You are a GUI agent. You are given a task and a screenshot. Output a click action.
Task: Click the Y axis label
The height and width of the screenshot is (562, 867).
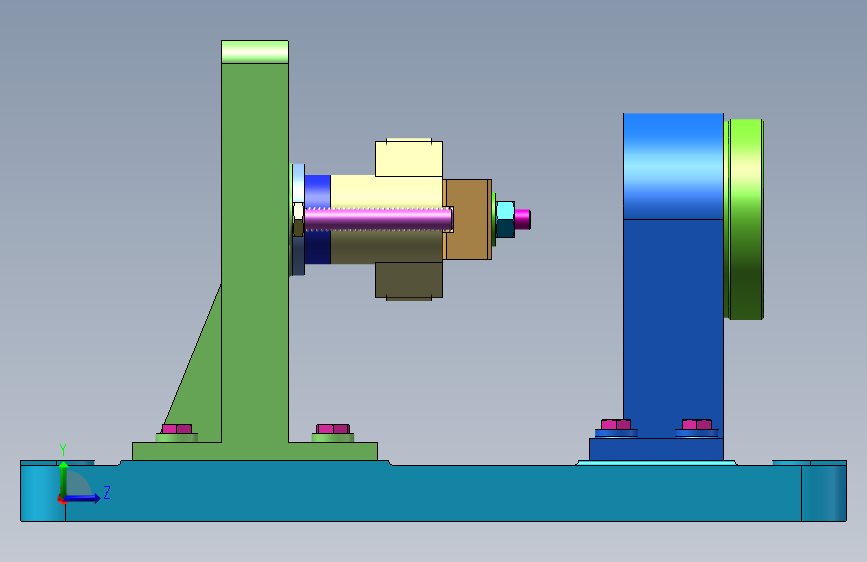(62, 450)
